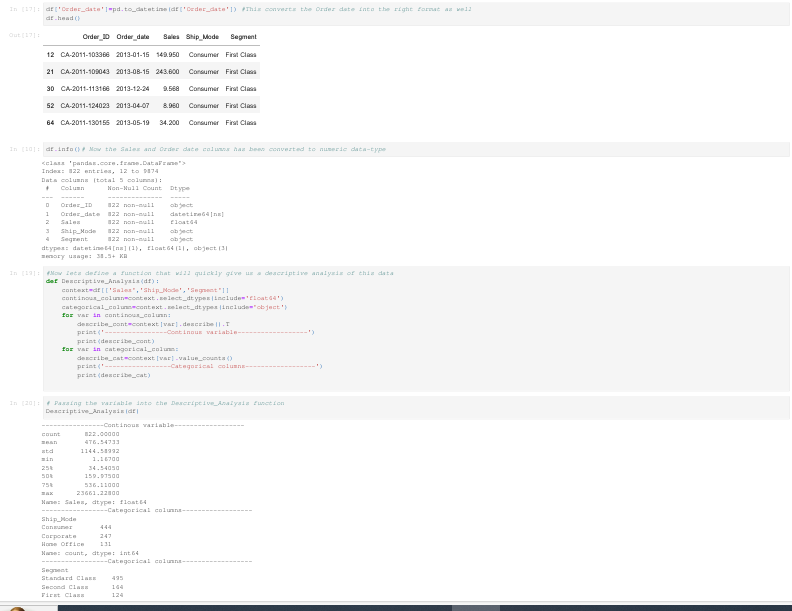Viewport: 792px width, 611px height.
Task: Click date value 2013-01-15
Action: click(133, 55)
